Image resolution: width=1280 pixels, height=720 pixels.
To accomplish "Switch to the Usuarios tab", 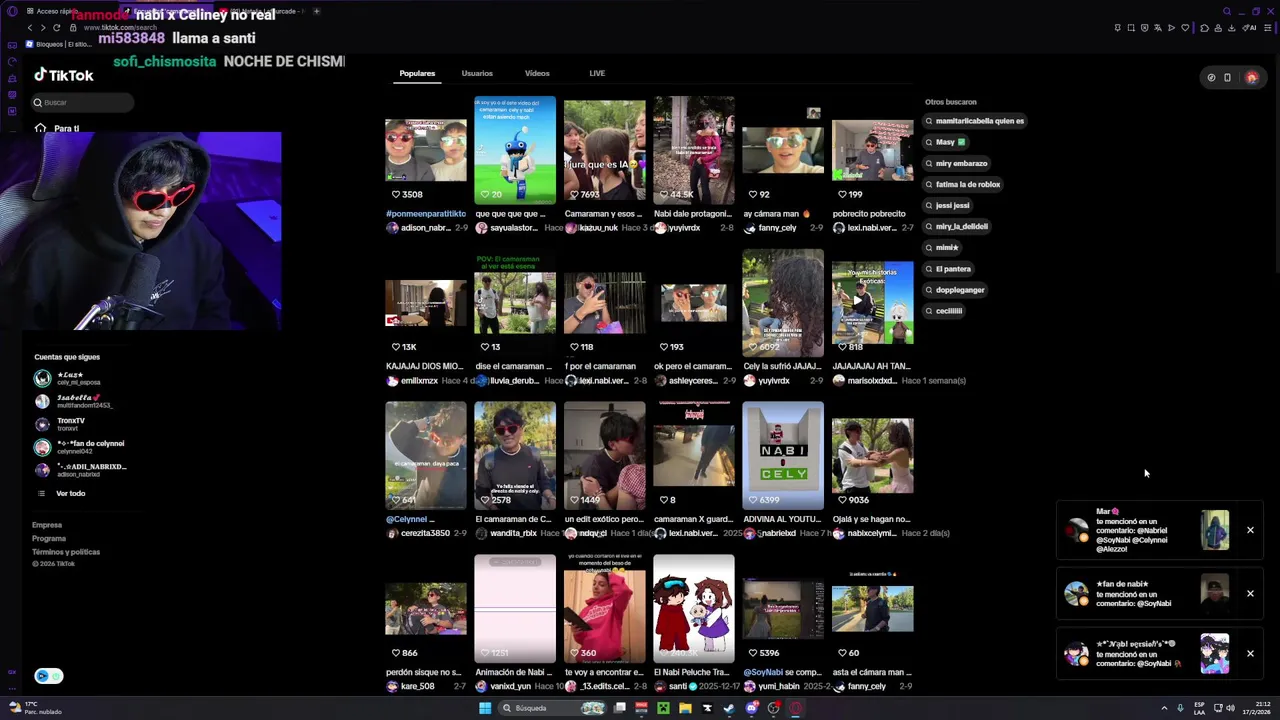I will click(477, 73).
